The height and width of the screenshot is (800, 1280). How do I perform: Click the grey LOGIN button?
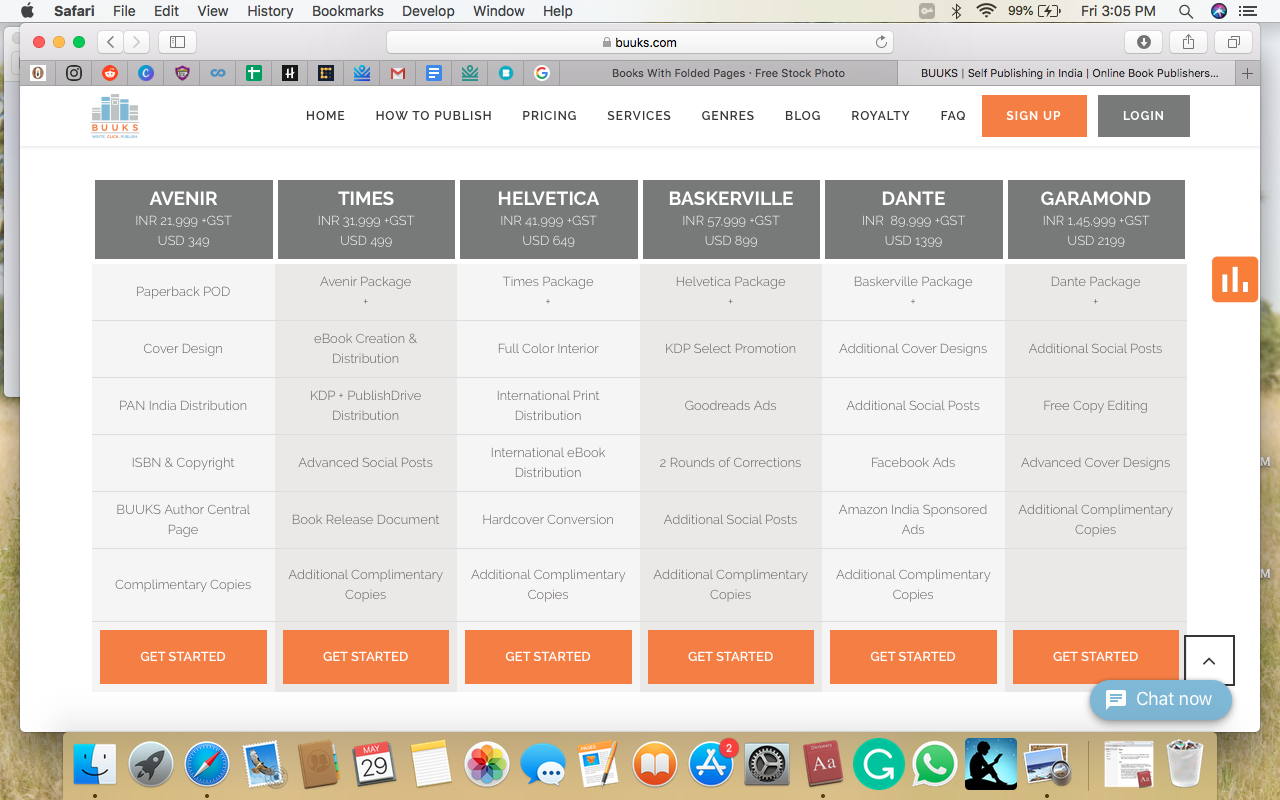[1143, 116]
